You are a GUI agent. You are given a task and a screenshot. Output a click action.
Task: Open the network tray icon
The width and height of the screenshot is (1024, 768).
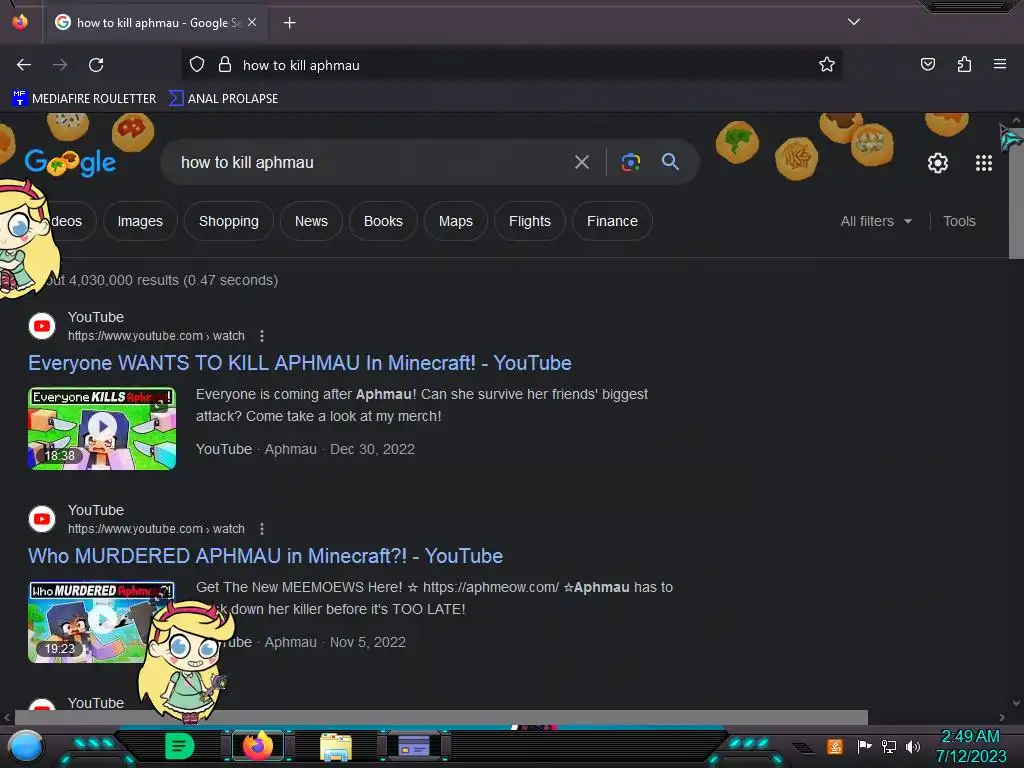888,746
